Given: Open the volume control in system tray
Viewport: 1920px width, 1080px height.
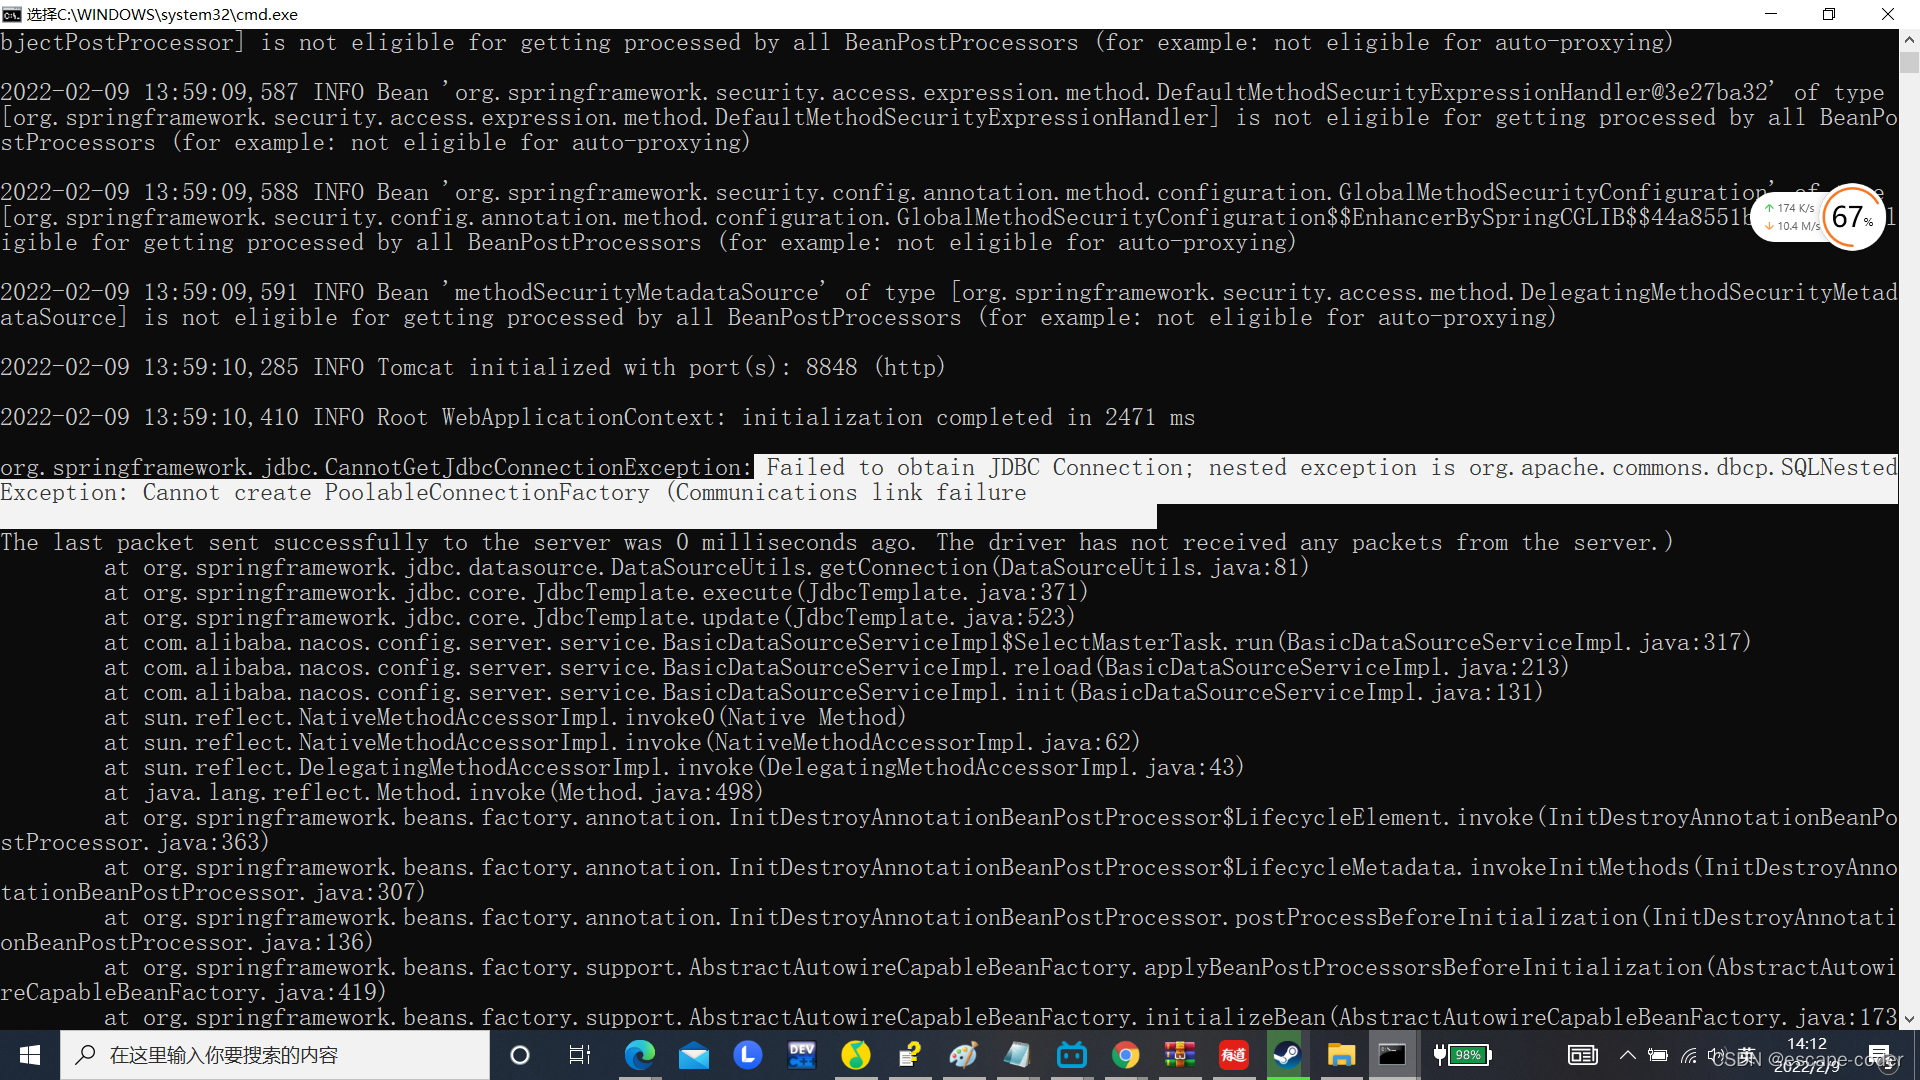Looking at the screenshot, I should [1716, 1055].
